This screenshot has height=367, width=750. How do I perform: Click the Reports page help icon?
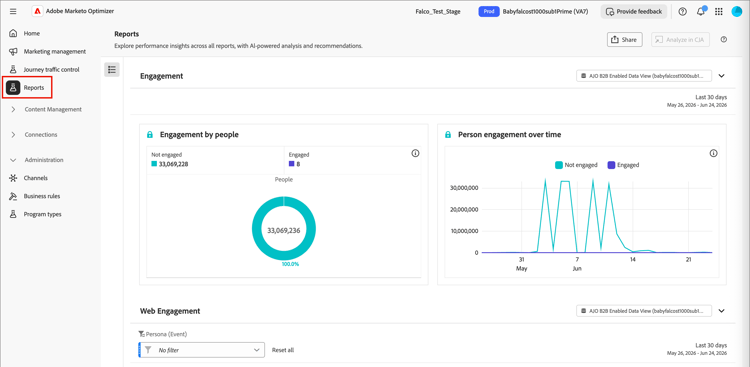coord(724,40)
